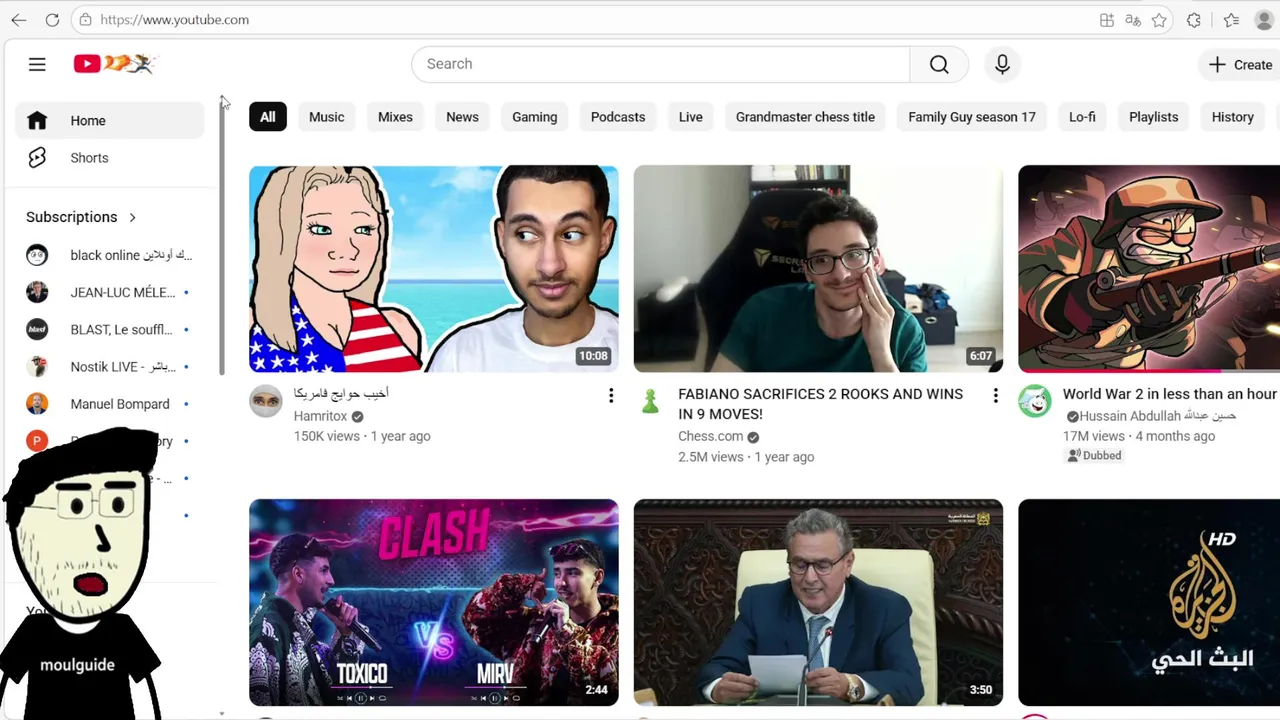The height and width of the screenshot is (720, 1280).
Task: Open browser favorites list icon
Action: pyautogui.click(x=1231, y=20)
